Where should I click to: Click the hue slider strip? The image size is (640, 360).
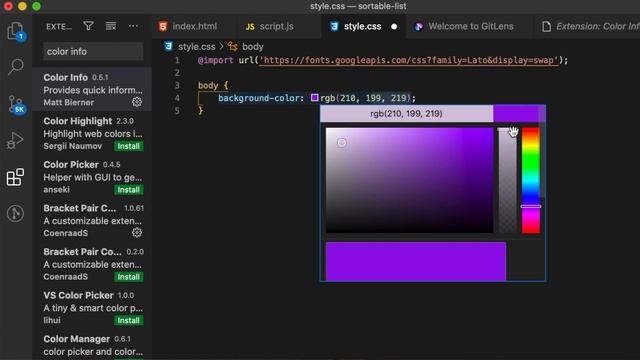pyautogui.click(x=531, y=180)
